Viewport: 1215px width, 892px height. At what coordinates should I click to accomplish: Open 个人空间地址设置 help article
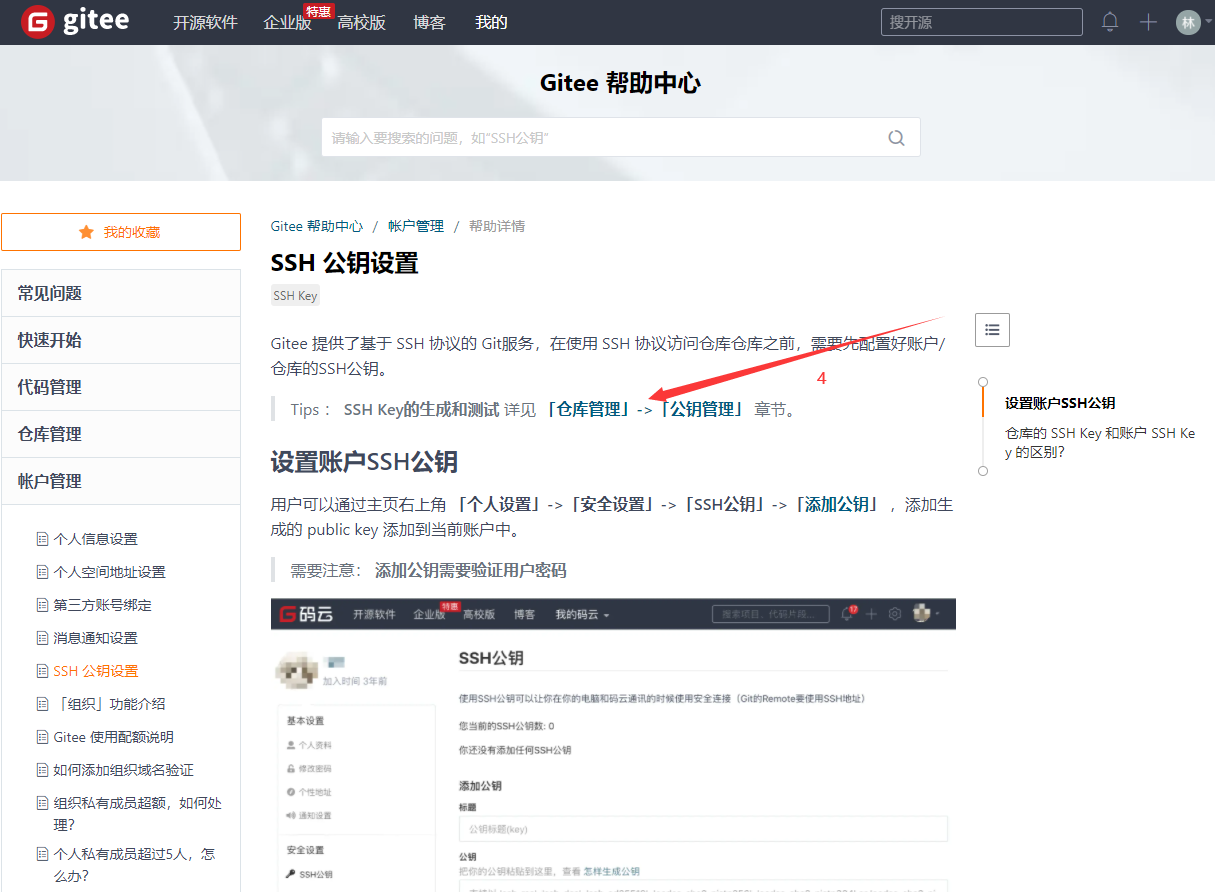point(109,572)
